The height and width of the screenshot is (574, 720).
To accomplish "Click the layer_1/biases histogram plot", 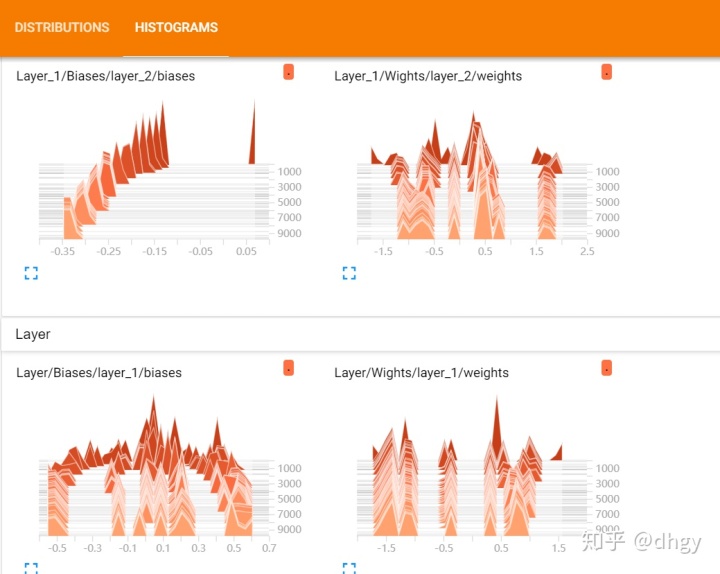I will pyautogui.click(x=154, y=466).
